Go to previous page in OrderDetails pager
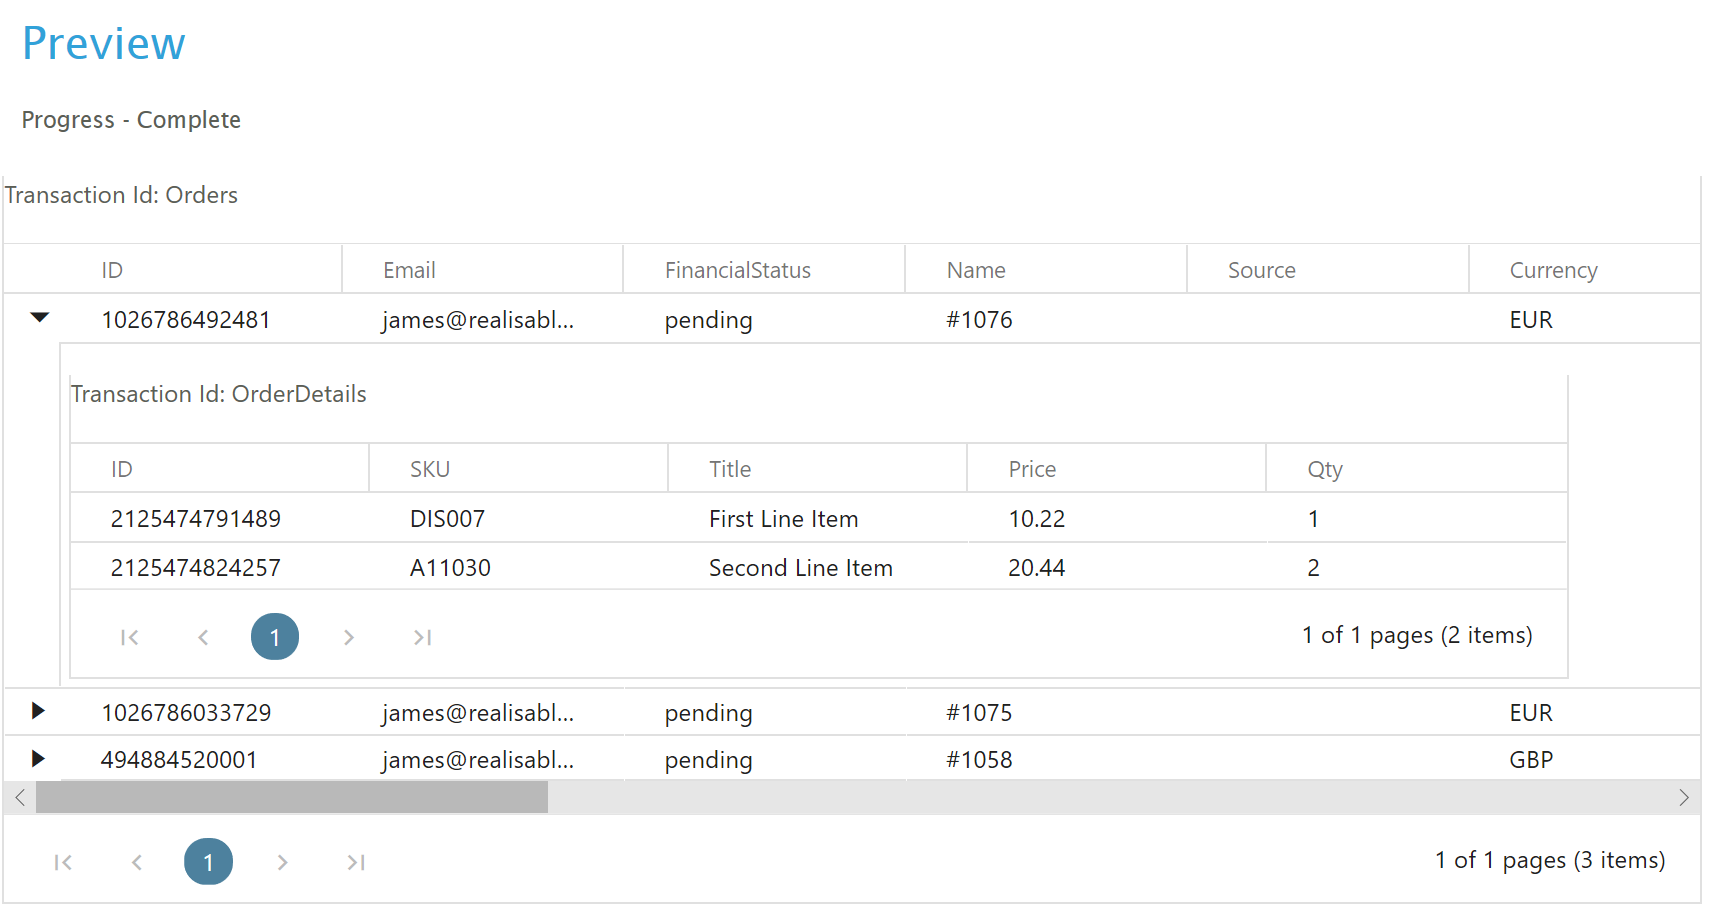This screenshot has height=909, width=1732. click(203, 637)
